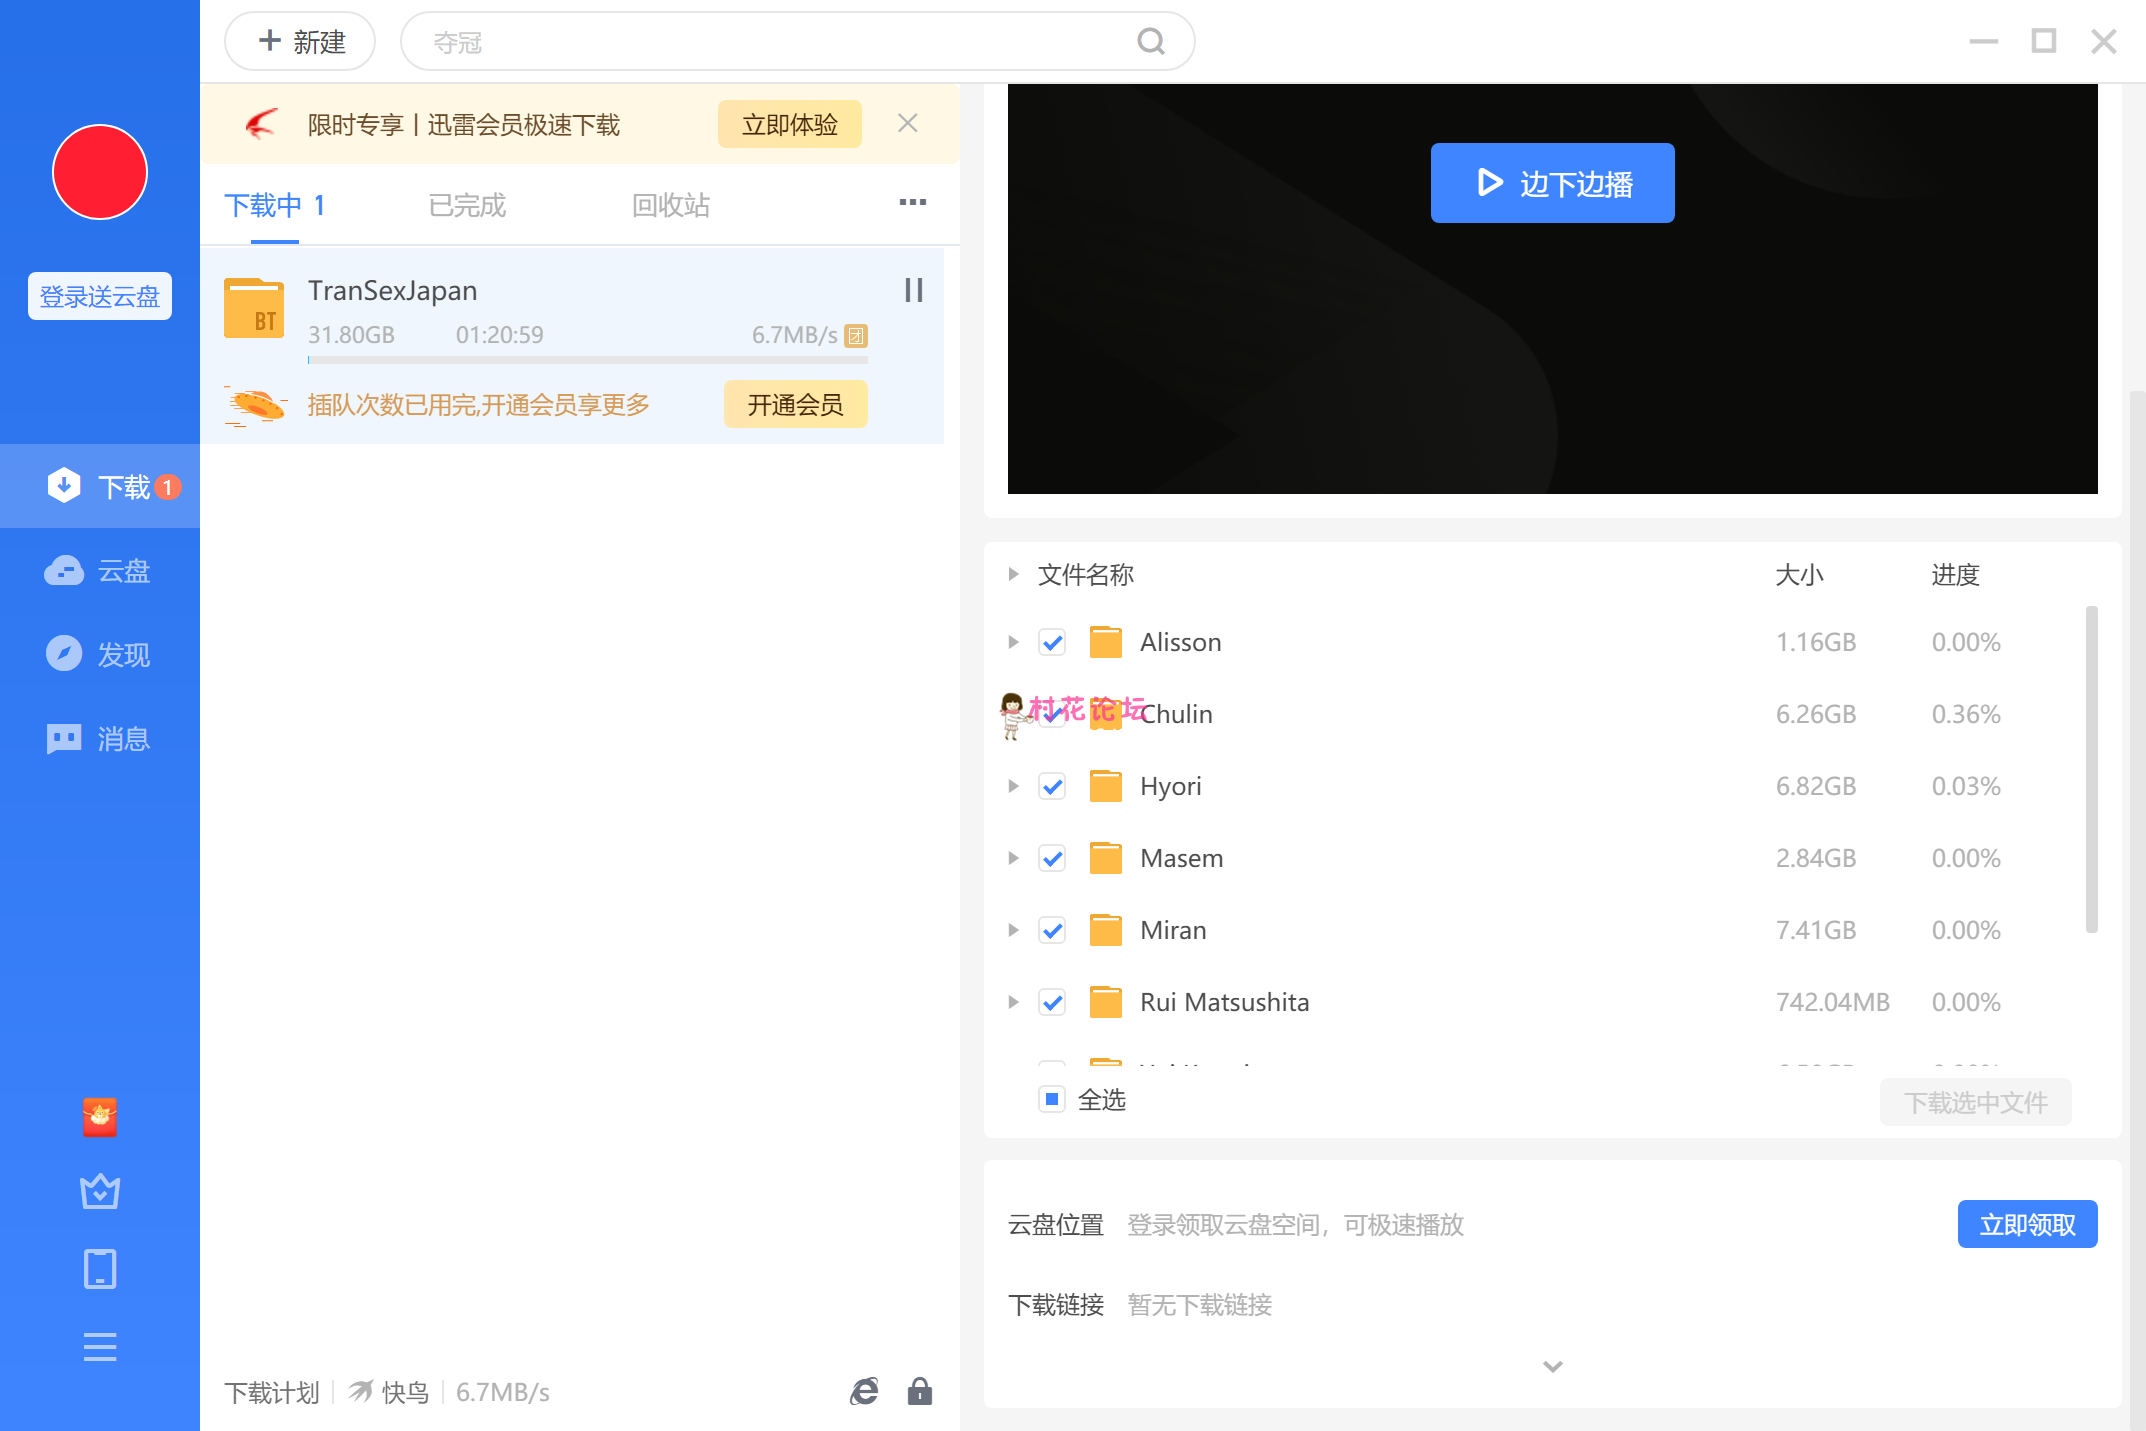Image resolution: width=2146 pixels, height=1431 pixels.
Task: Click the 新建 new task button
Action: 300,42
